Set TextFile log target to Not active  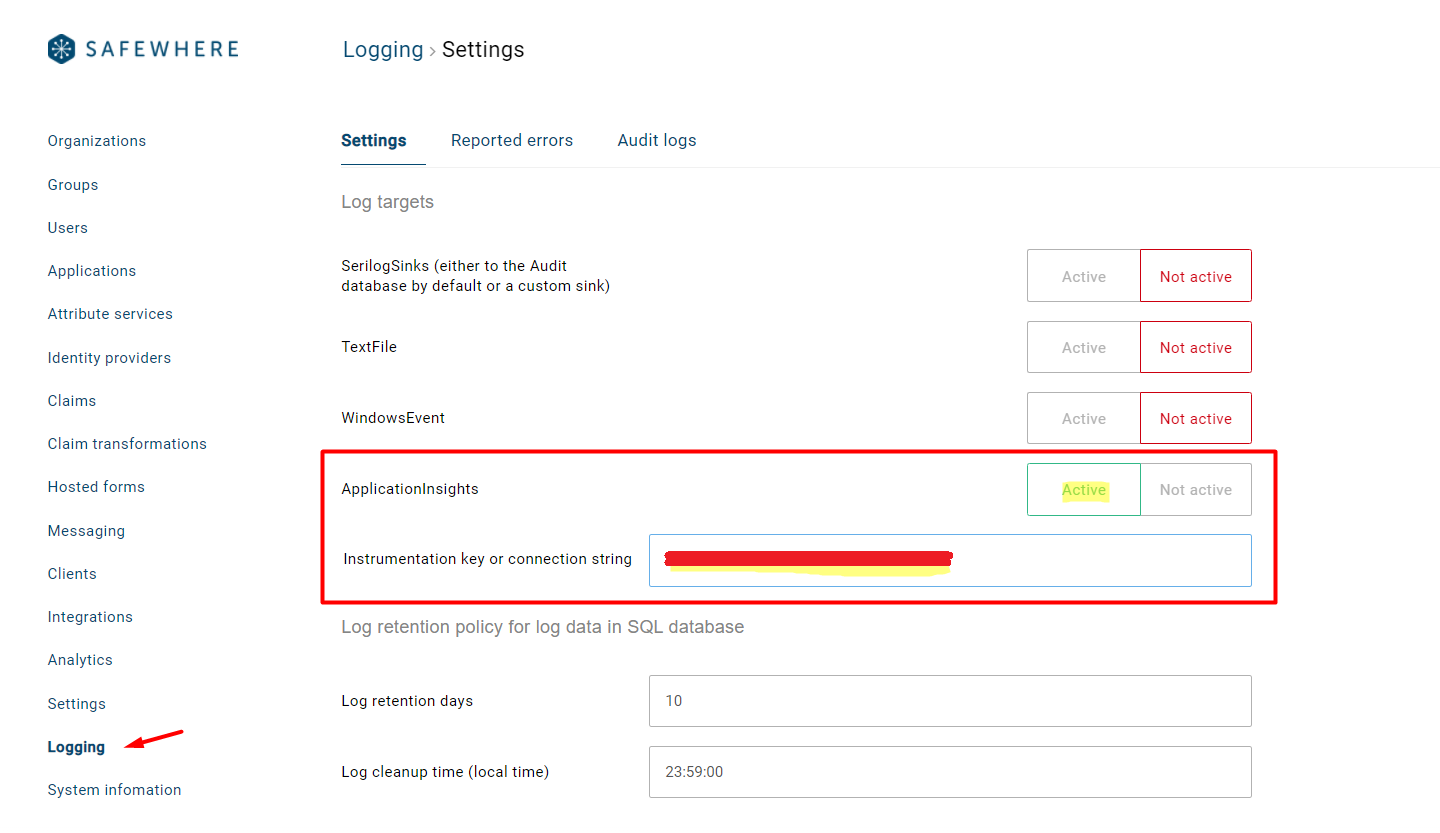[1195, 347]
